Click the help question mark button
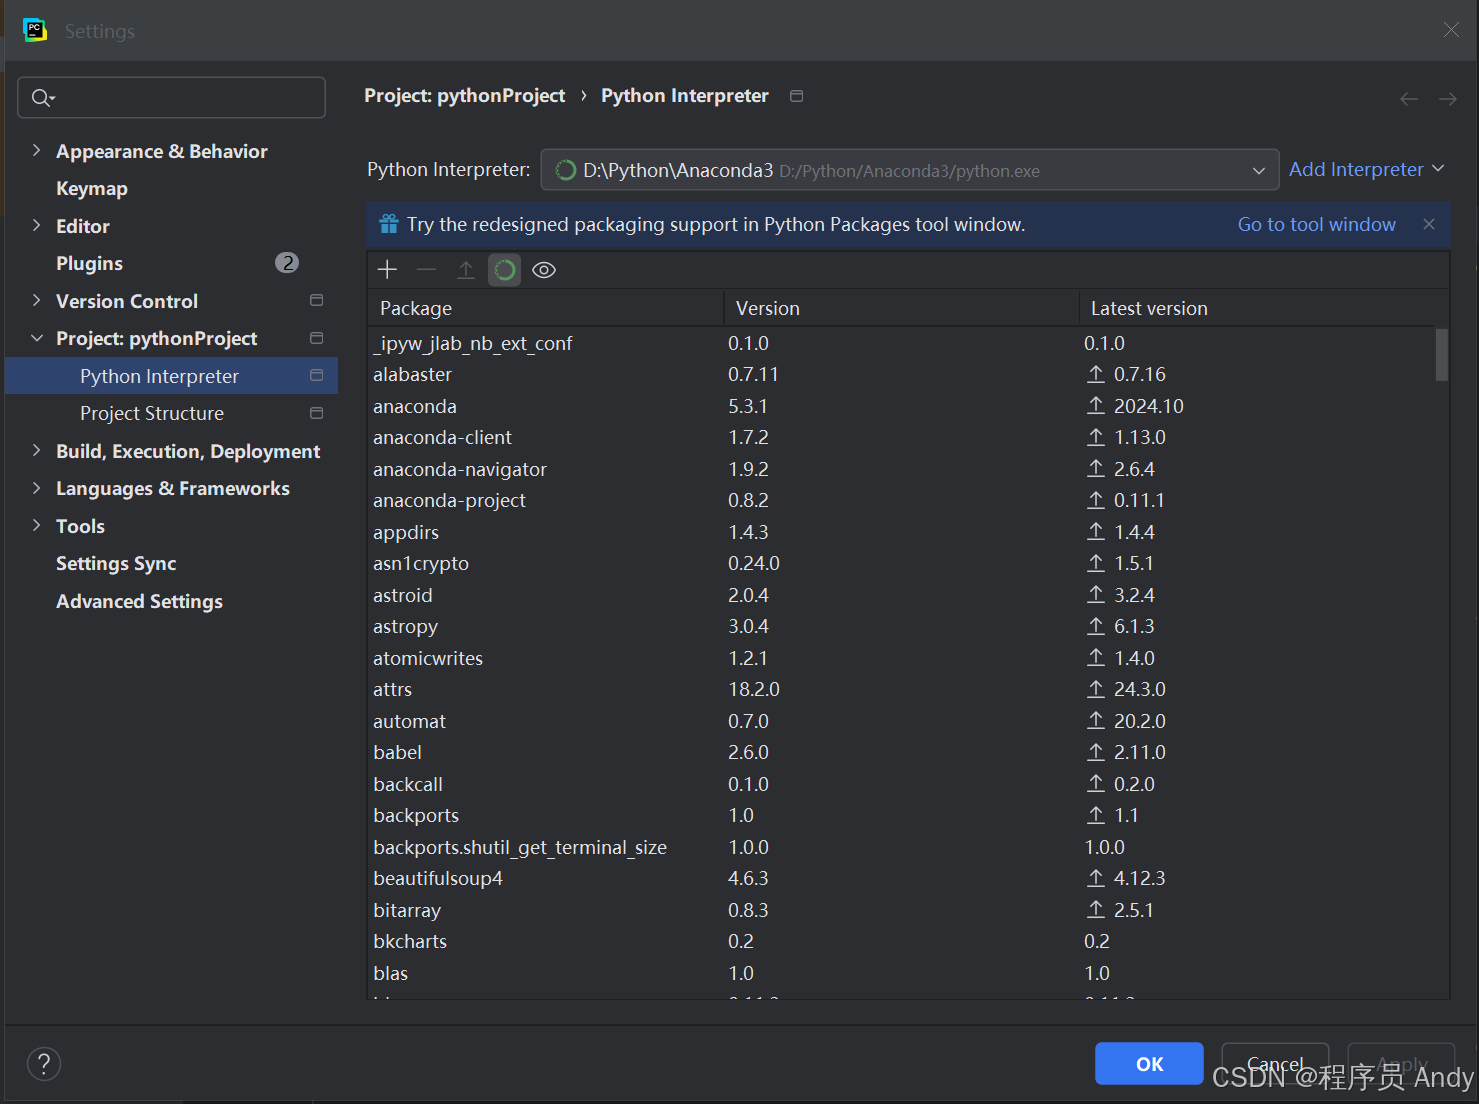 click(44, 1064)
